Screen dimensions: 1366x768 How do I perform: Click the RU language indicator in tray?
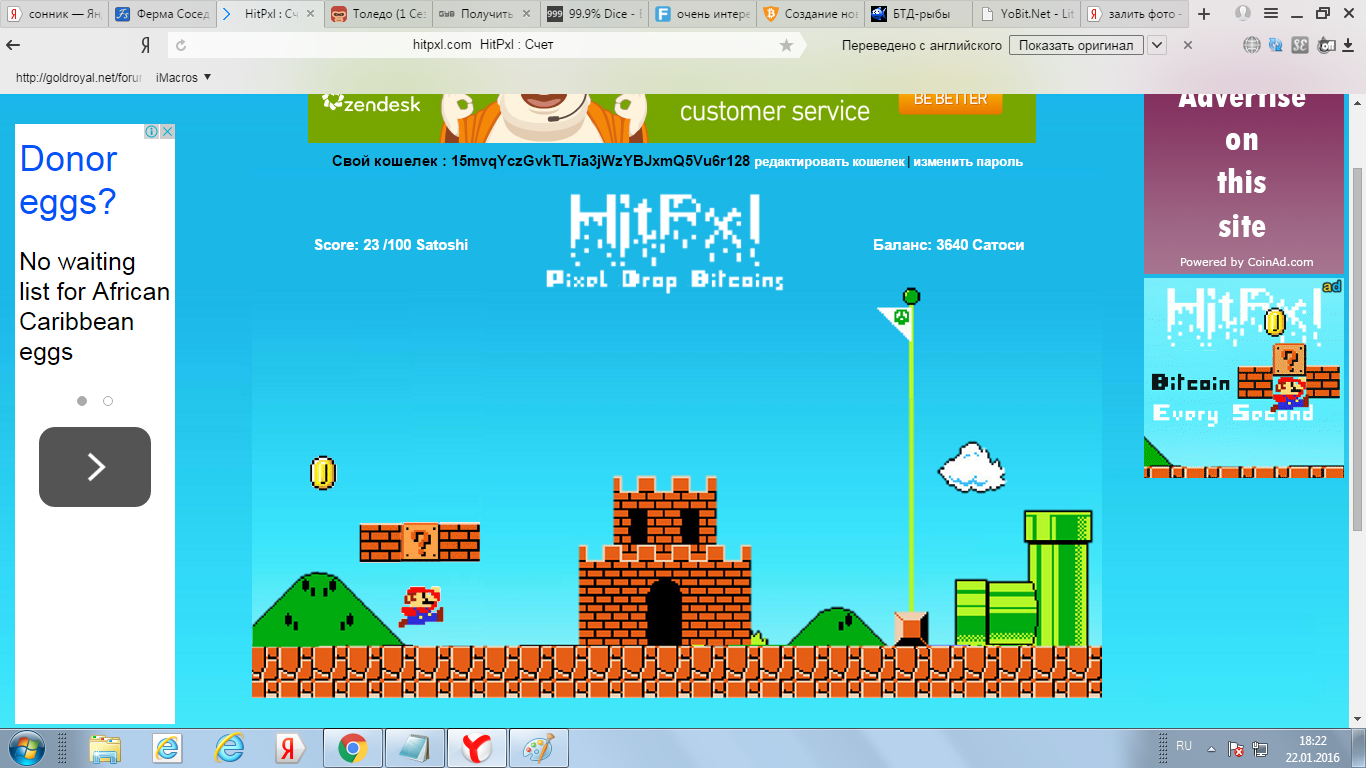pyautogui.click(x=1184, y=746)
